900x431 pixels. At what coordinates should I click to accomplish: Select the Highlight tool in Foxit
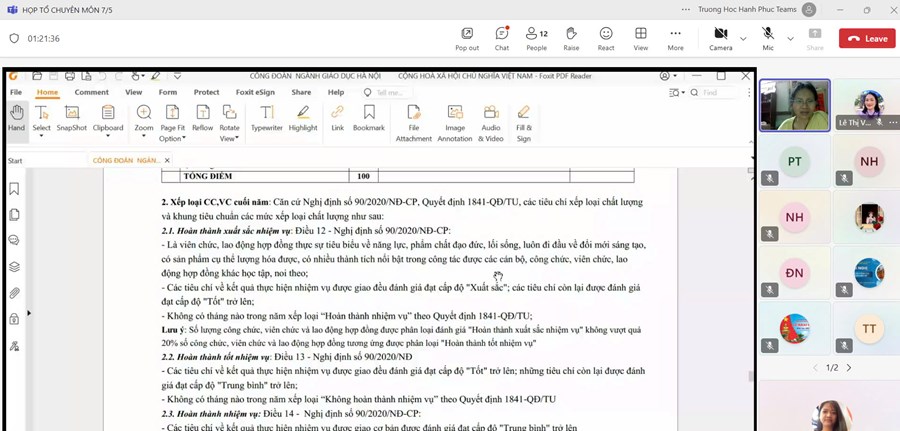pos(303,118)
